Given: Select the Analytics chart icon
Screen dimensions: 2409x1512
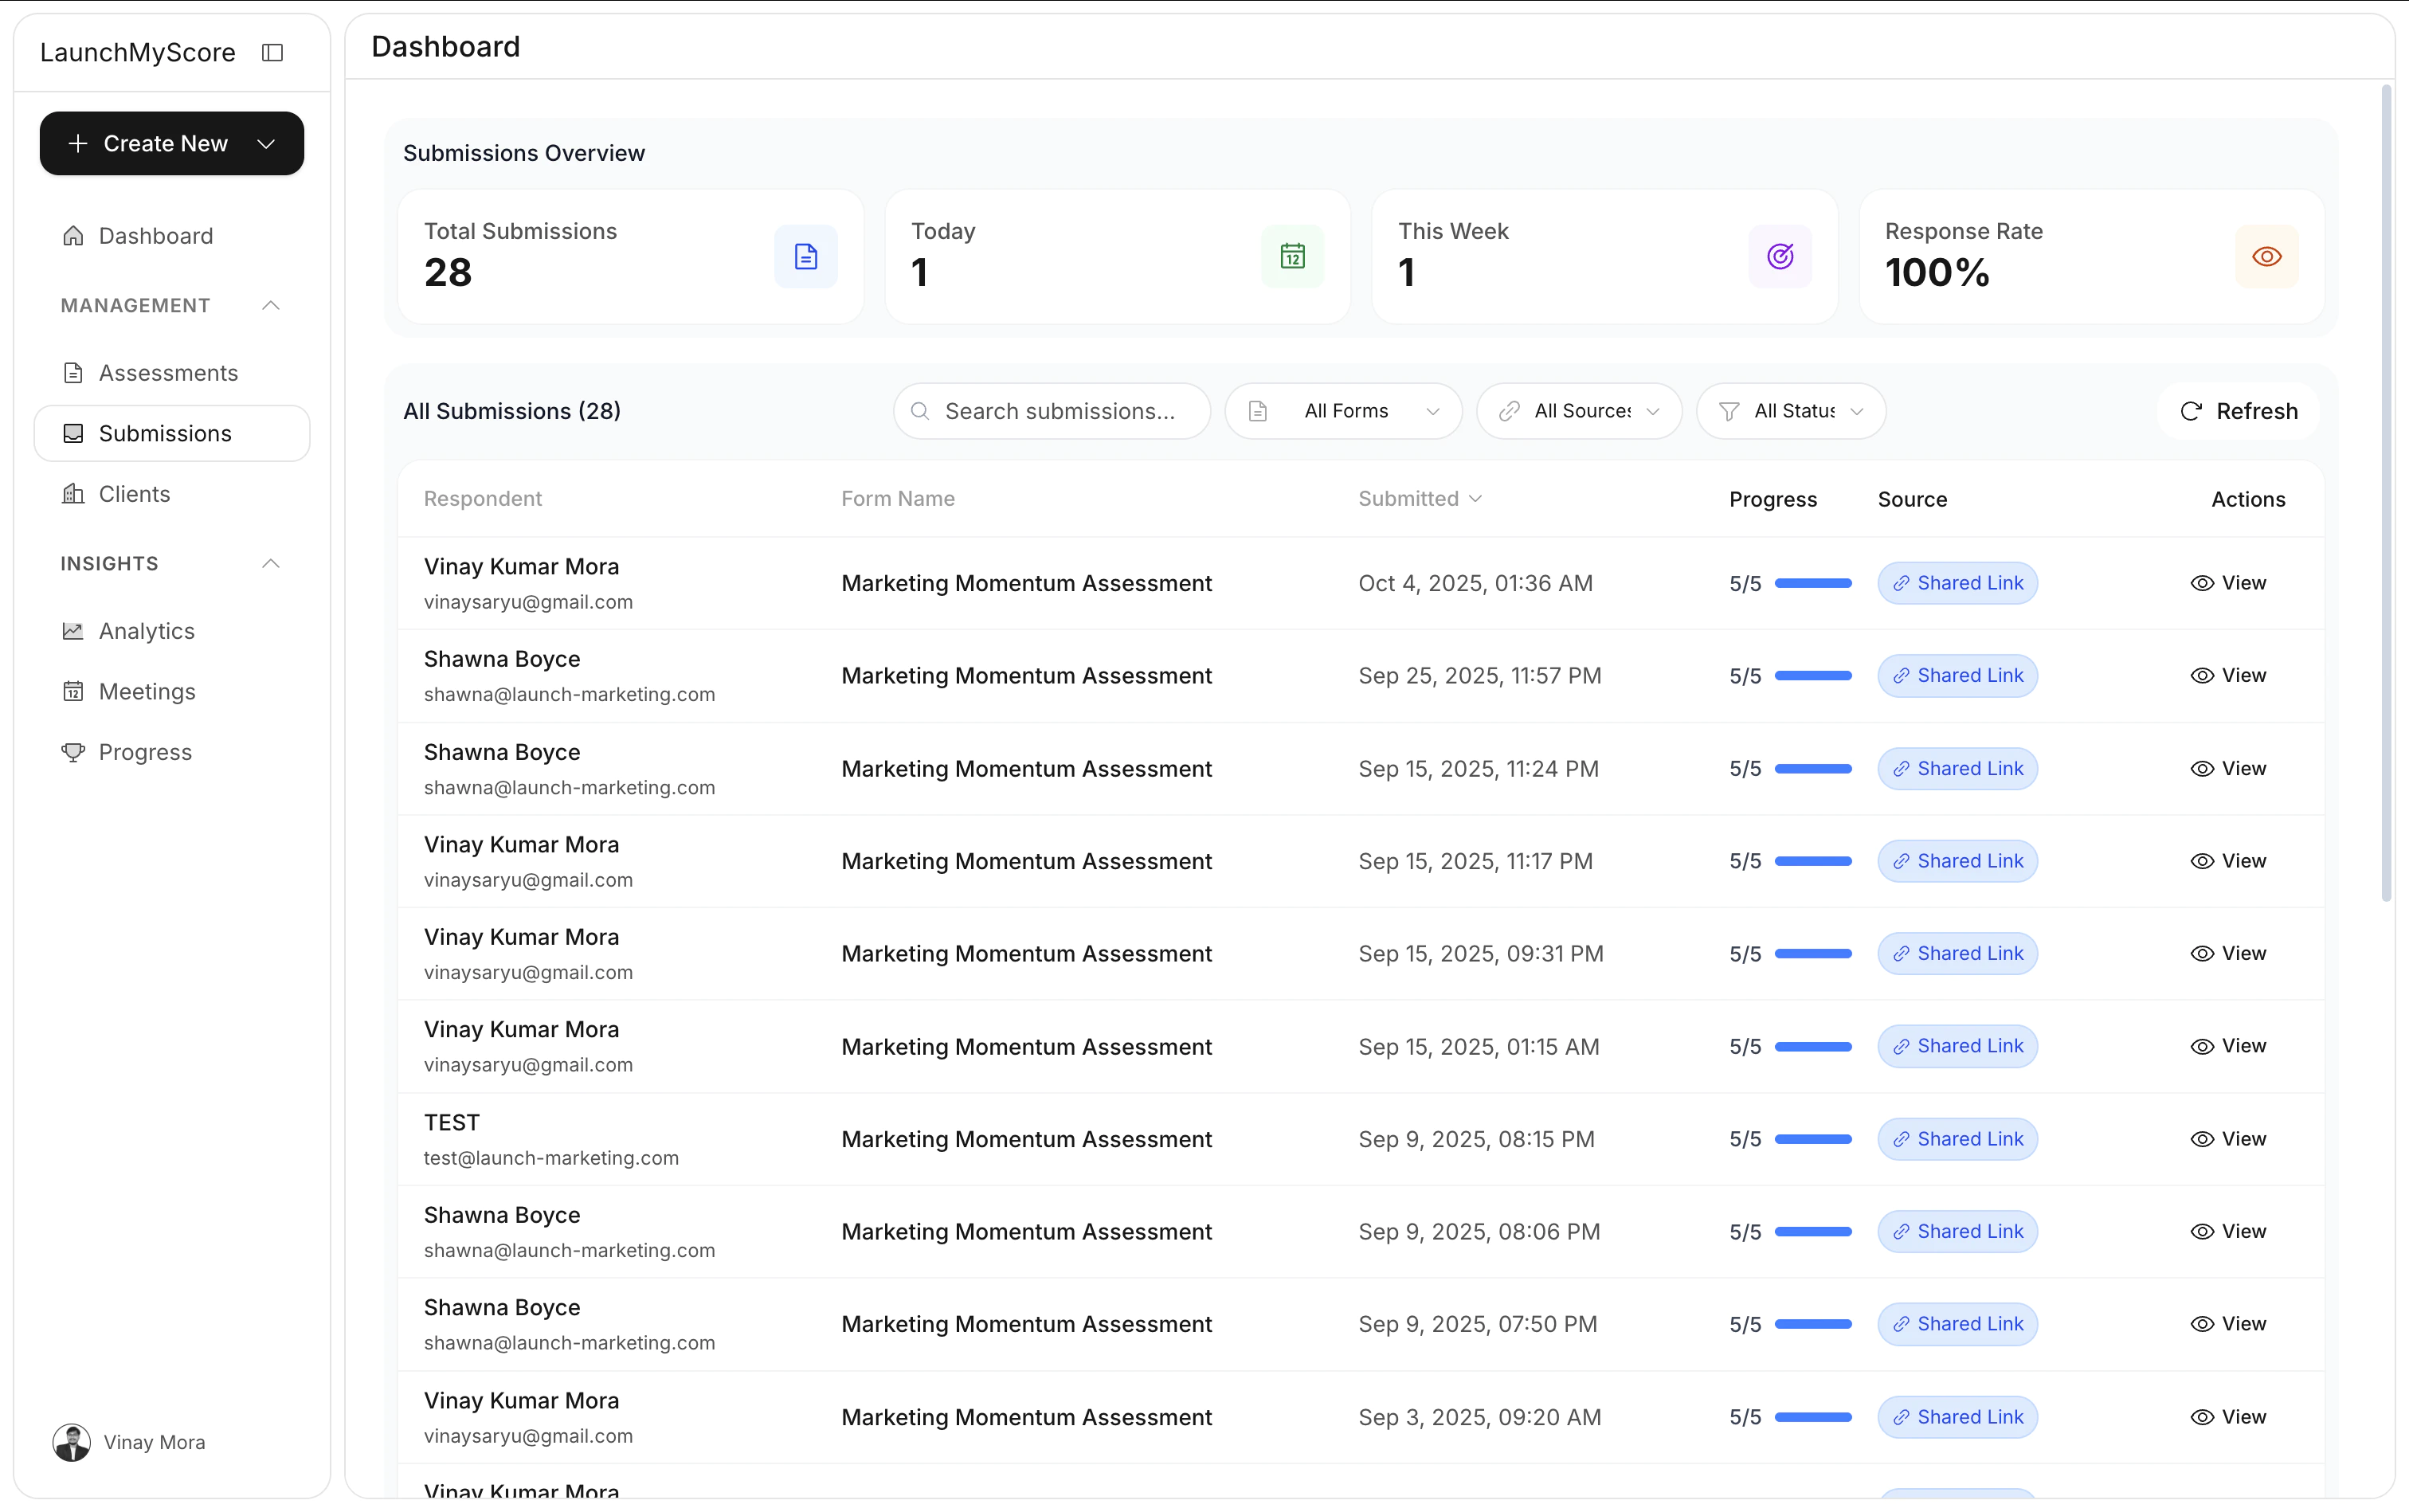Looking at the screenshot, I should click(72, 630).
